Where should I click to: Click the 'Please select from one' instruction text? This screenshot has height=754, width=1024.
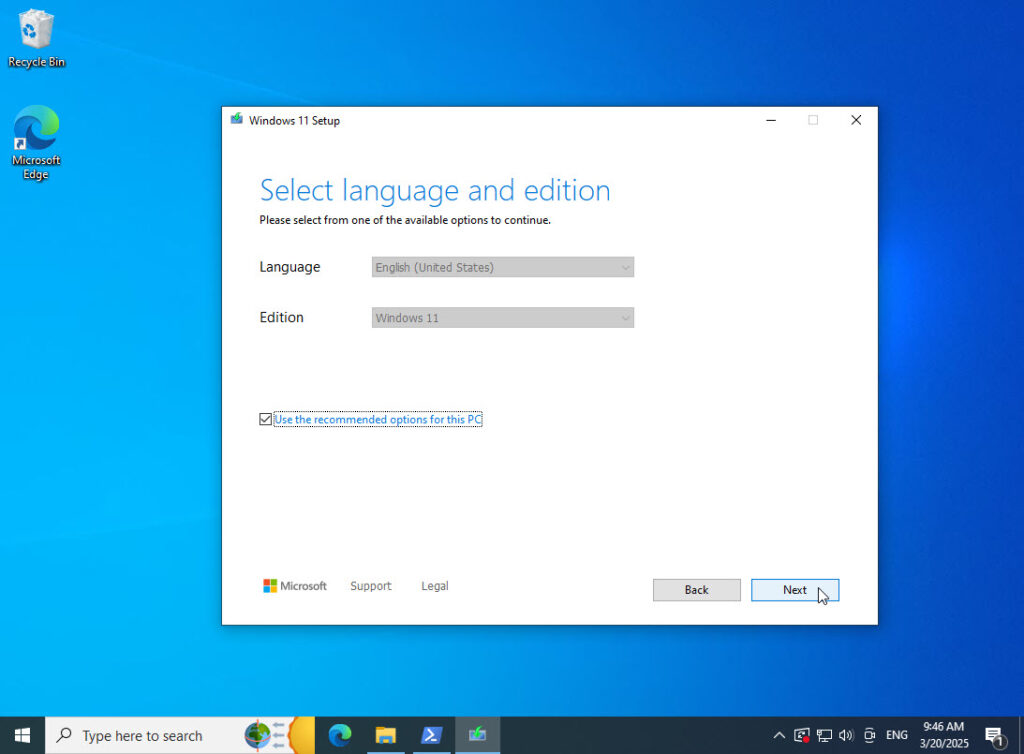pos(405,220)
